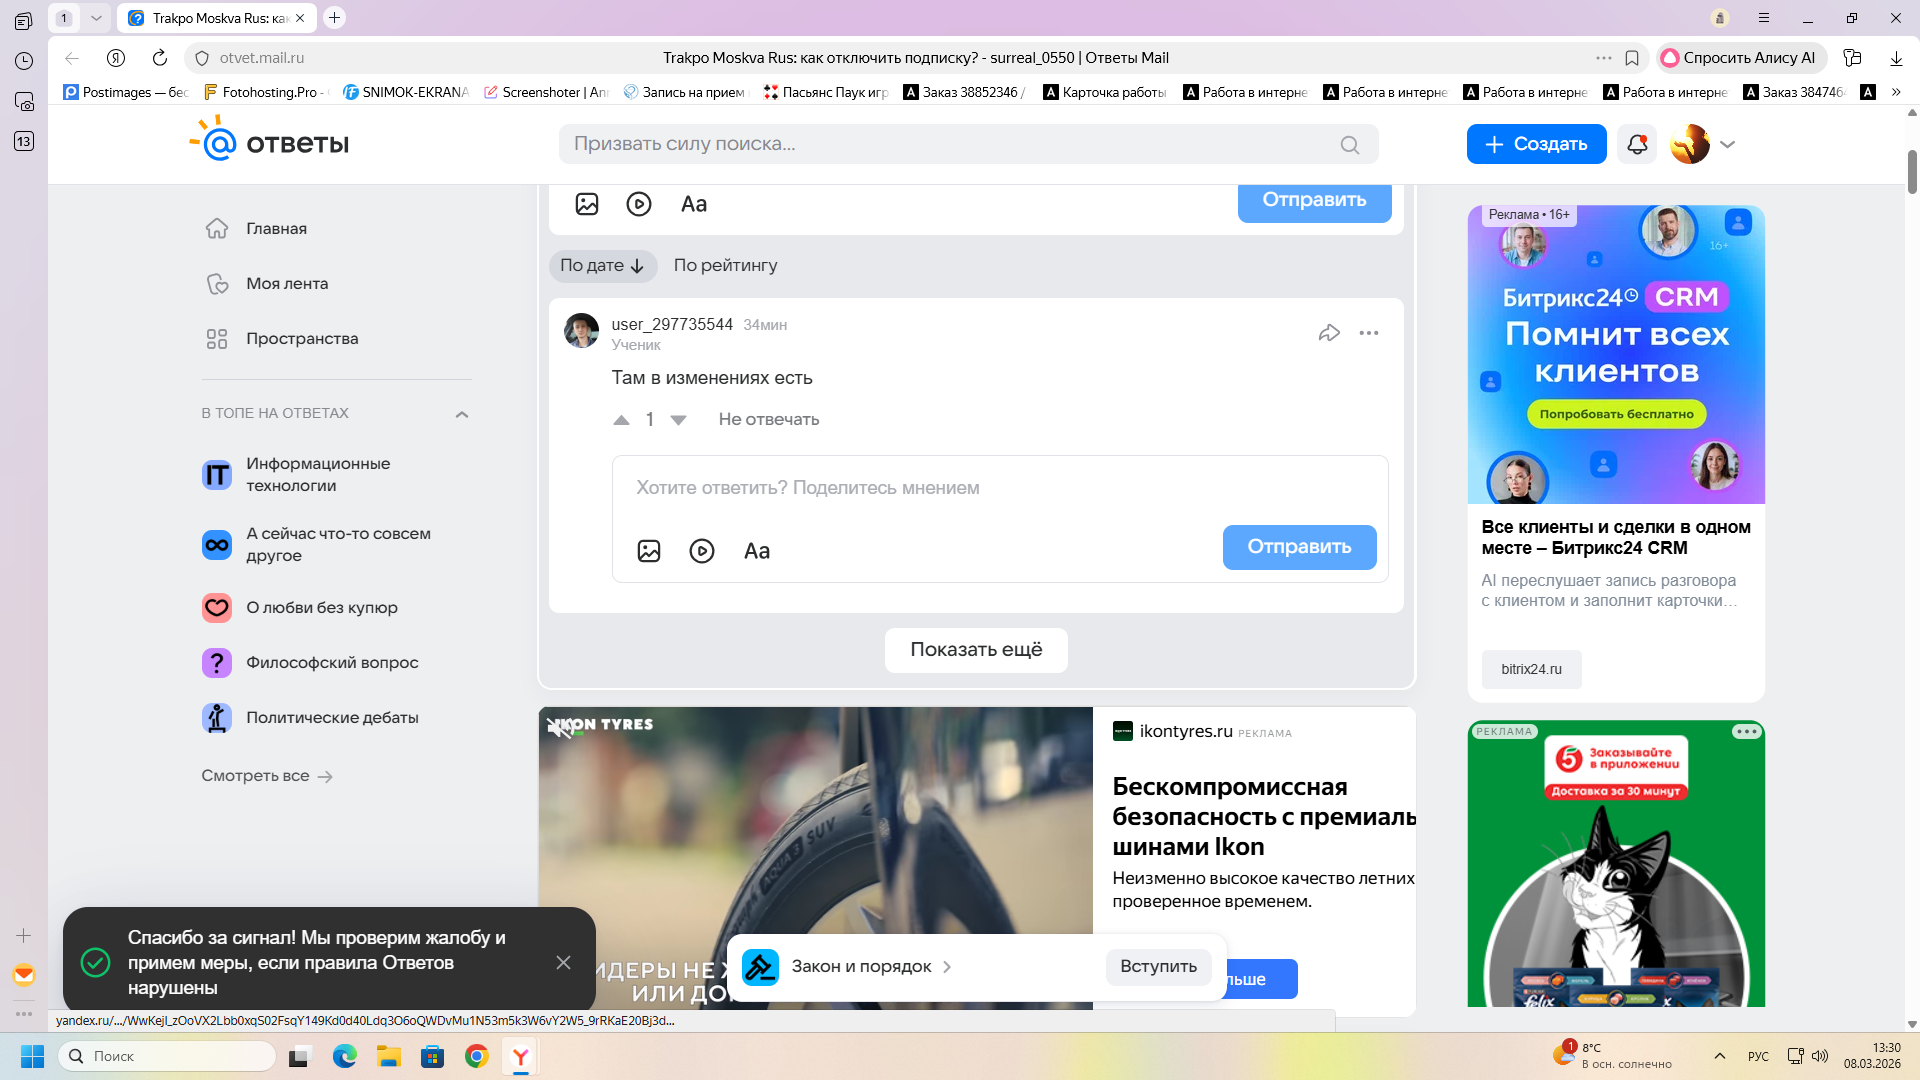The height and width of the screenshot is (1080, 1920).
Task: Upvote the answer with the up arrow
Action: pyautogui.click(x=621, y=420)
